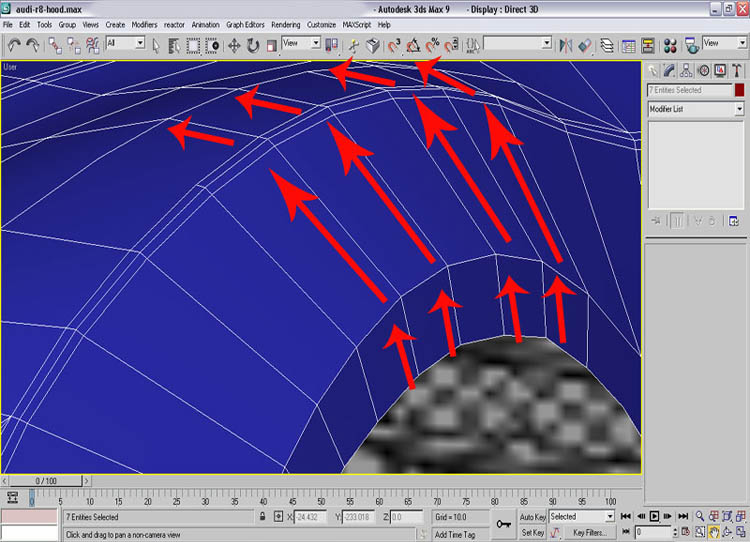Click the Undo arrow in main toolbar
The width and height of the screenshot is (750, 542).
click(13, 44)
